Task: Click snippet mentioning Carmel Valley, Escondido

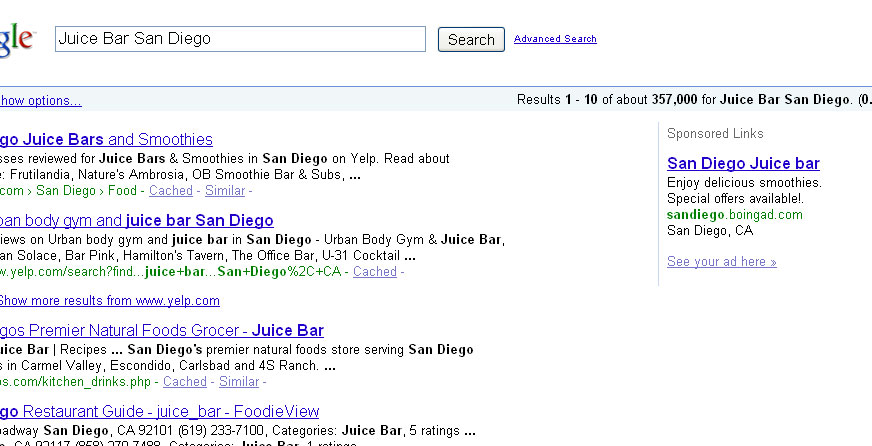Action: point(168,366)
